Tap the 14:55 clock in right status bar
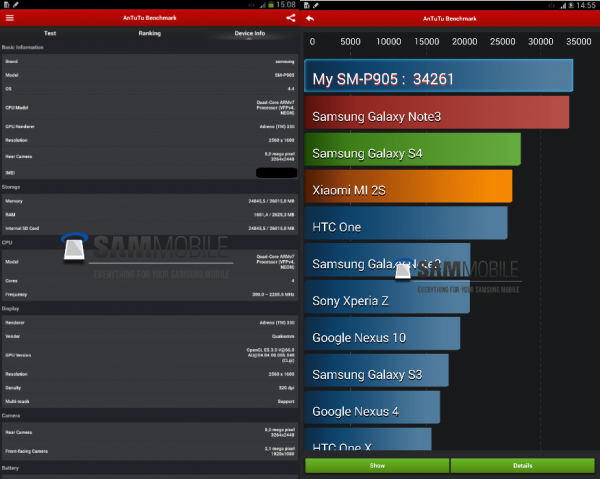This screenshot has height=479, width=600. click(586, 5)
